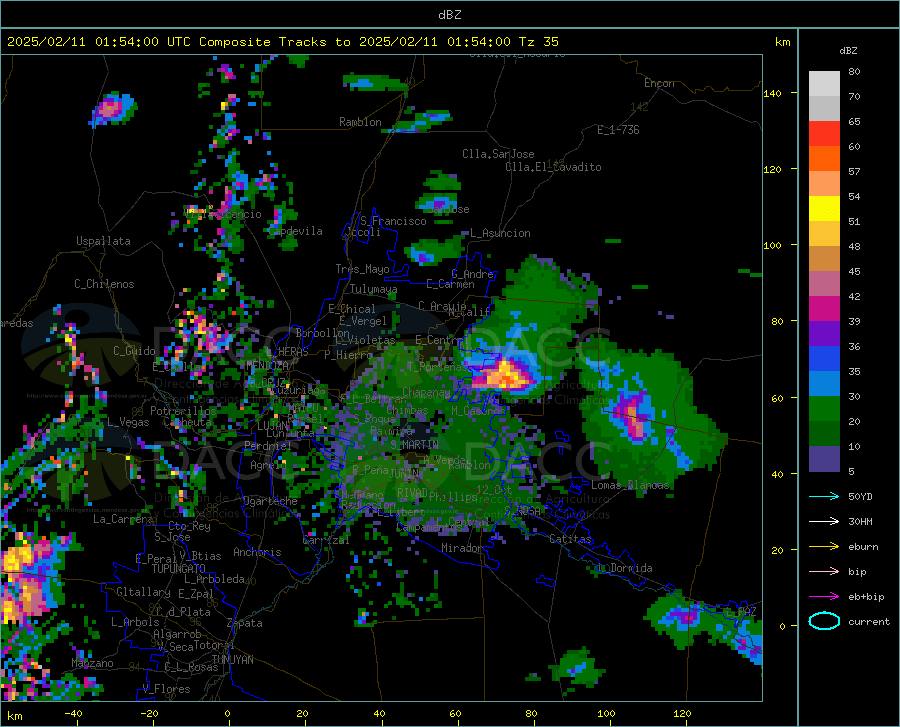Viewport: 900px width, 727px height.
Task: Click the JUNIN label
Action: point(404,473)
